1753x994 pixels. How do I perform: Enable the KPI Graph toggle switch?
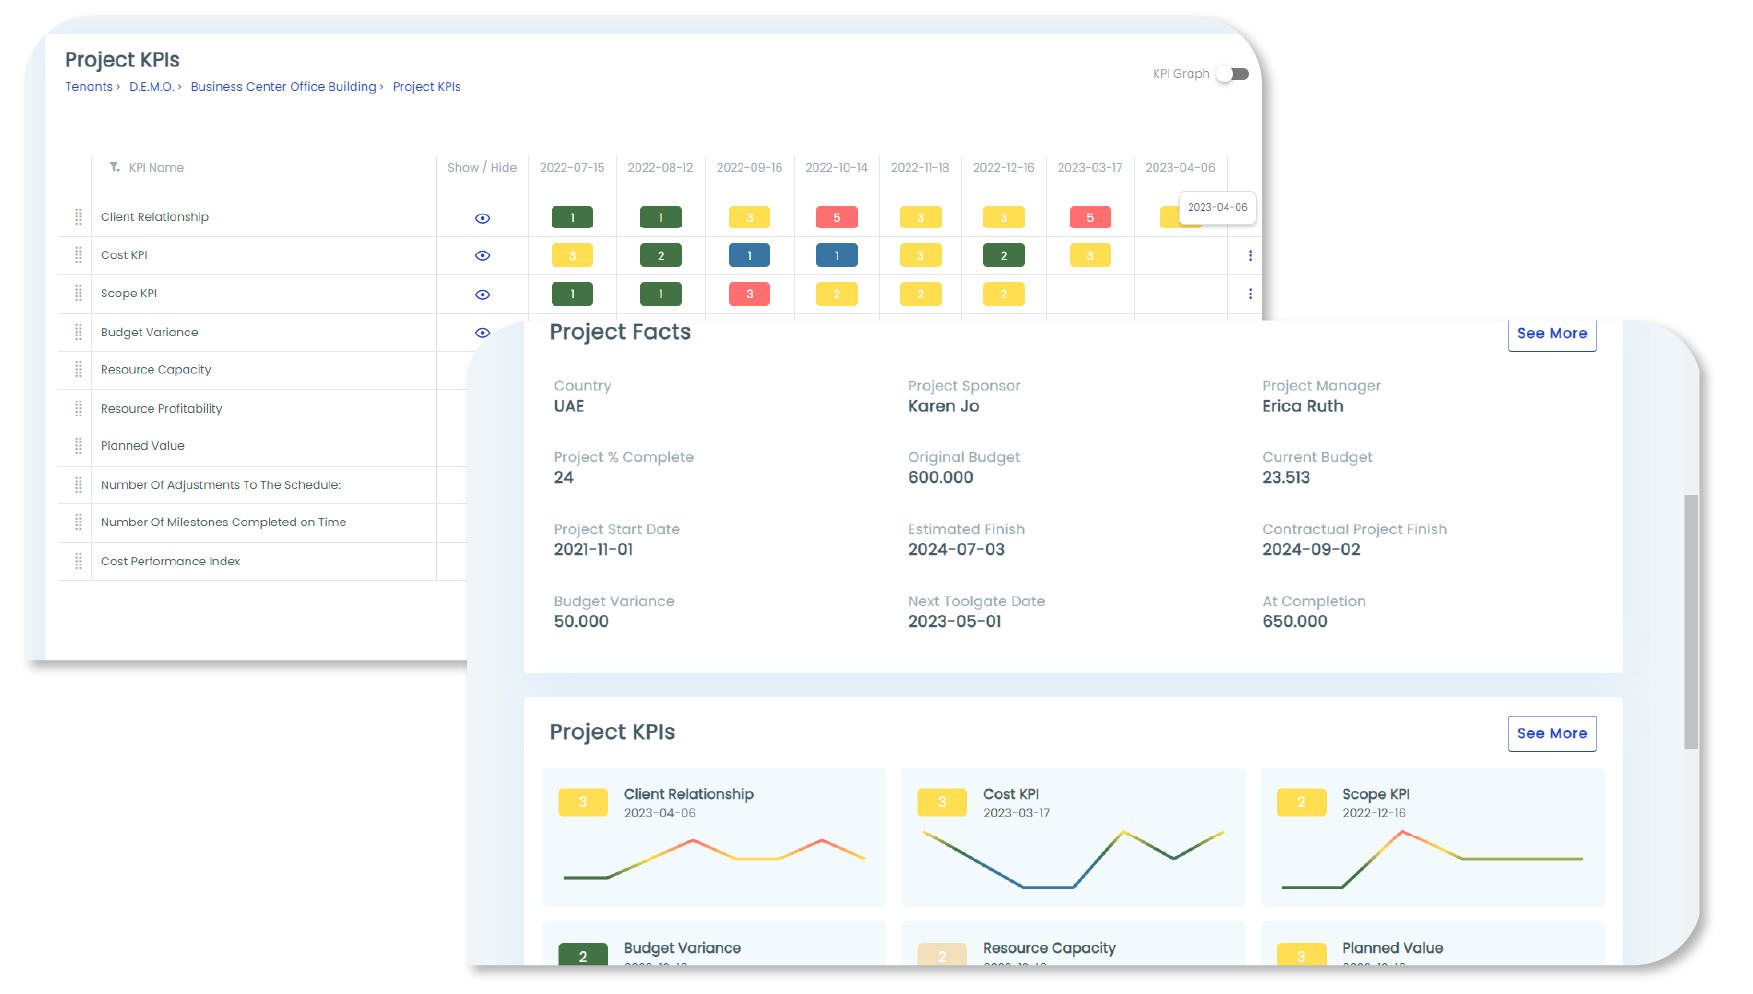(1236, 74)
